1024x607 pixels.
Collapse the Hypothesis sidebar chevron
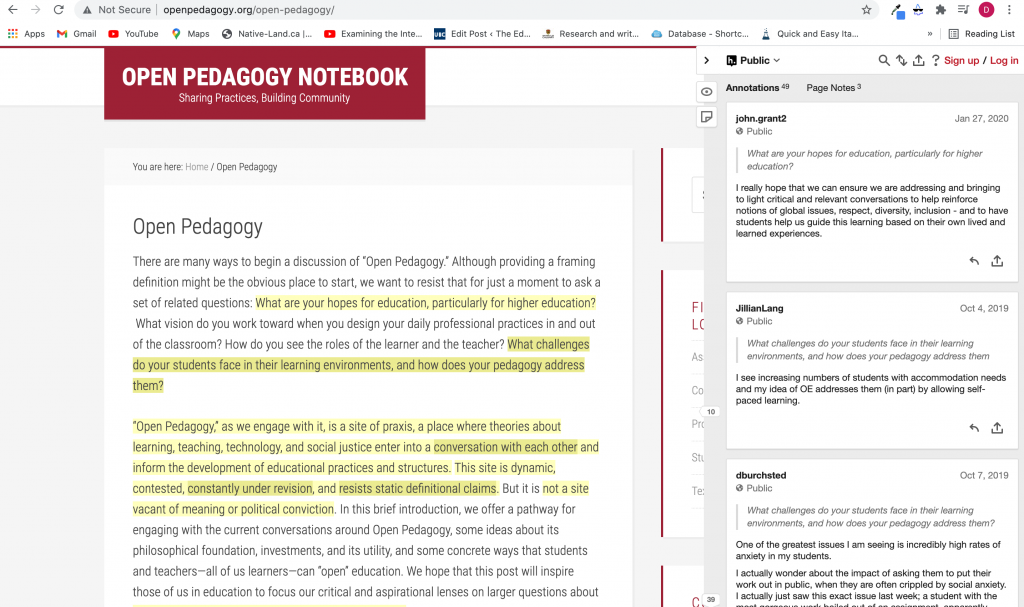707,60
